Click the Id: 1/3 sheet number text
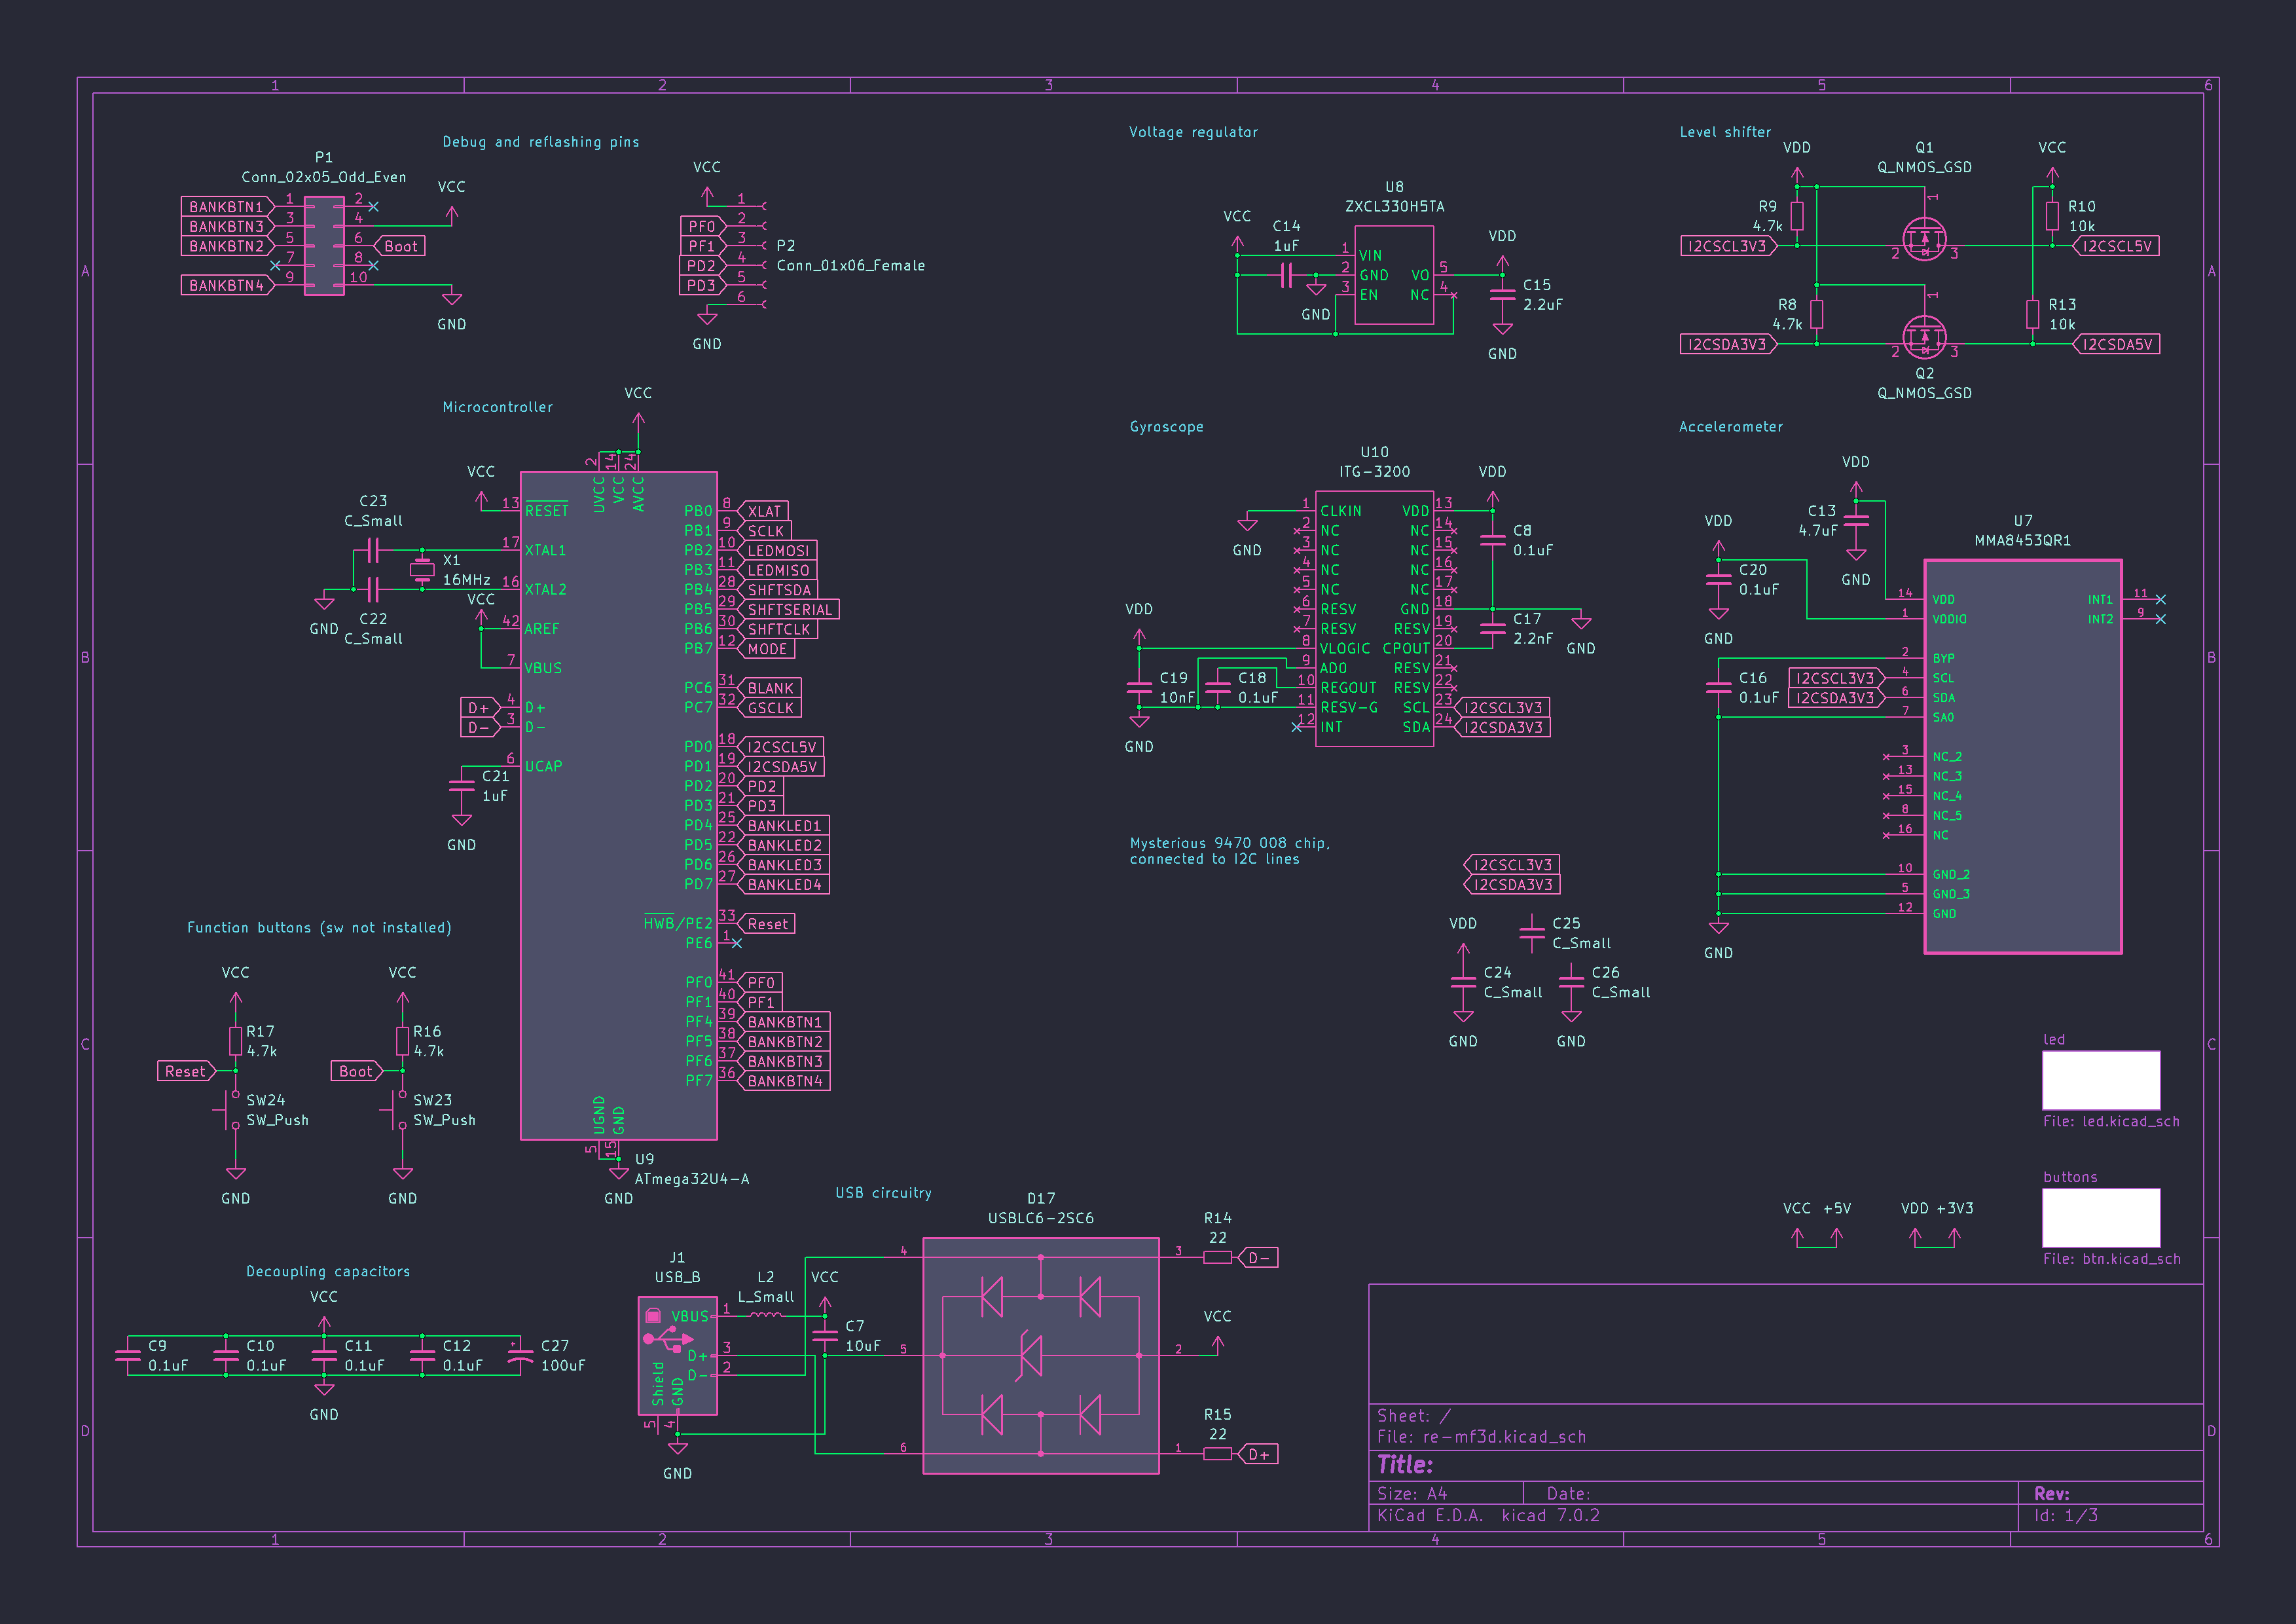2296x1624 pixels. tap(2065, 1515)
